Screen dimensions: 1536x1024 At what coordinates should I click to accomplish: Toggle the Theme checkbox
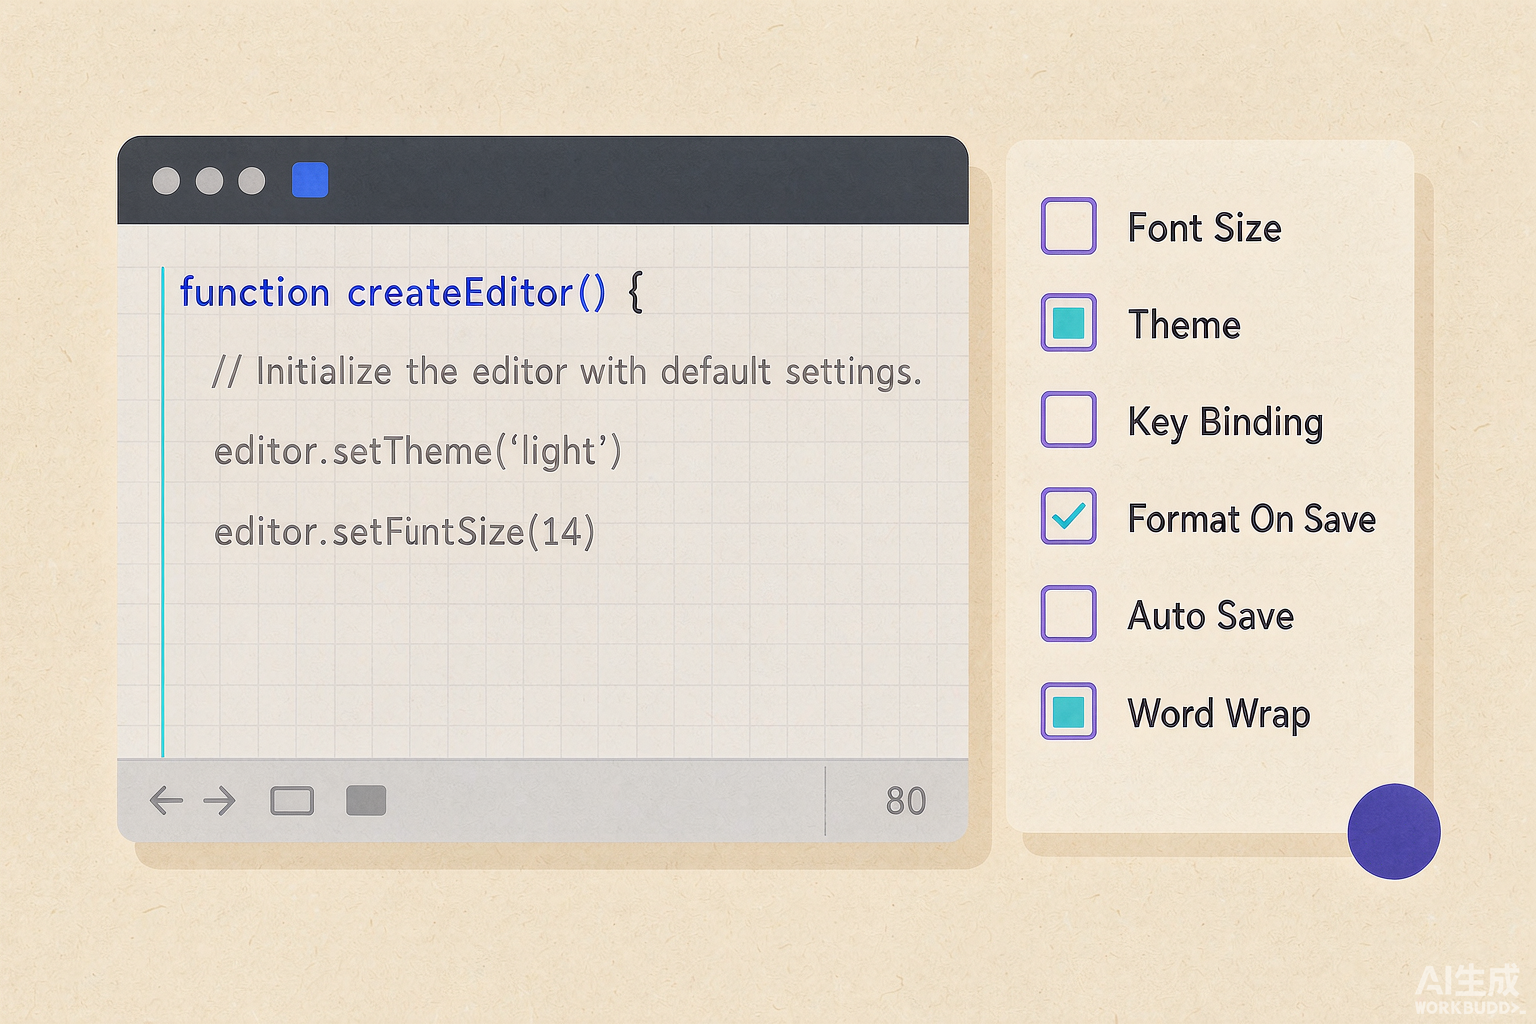pos(1069,323)
